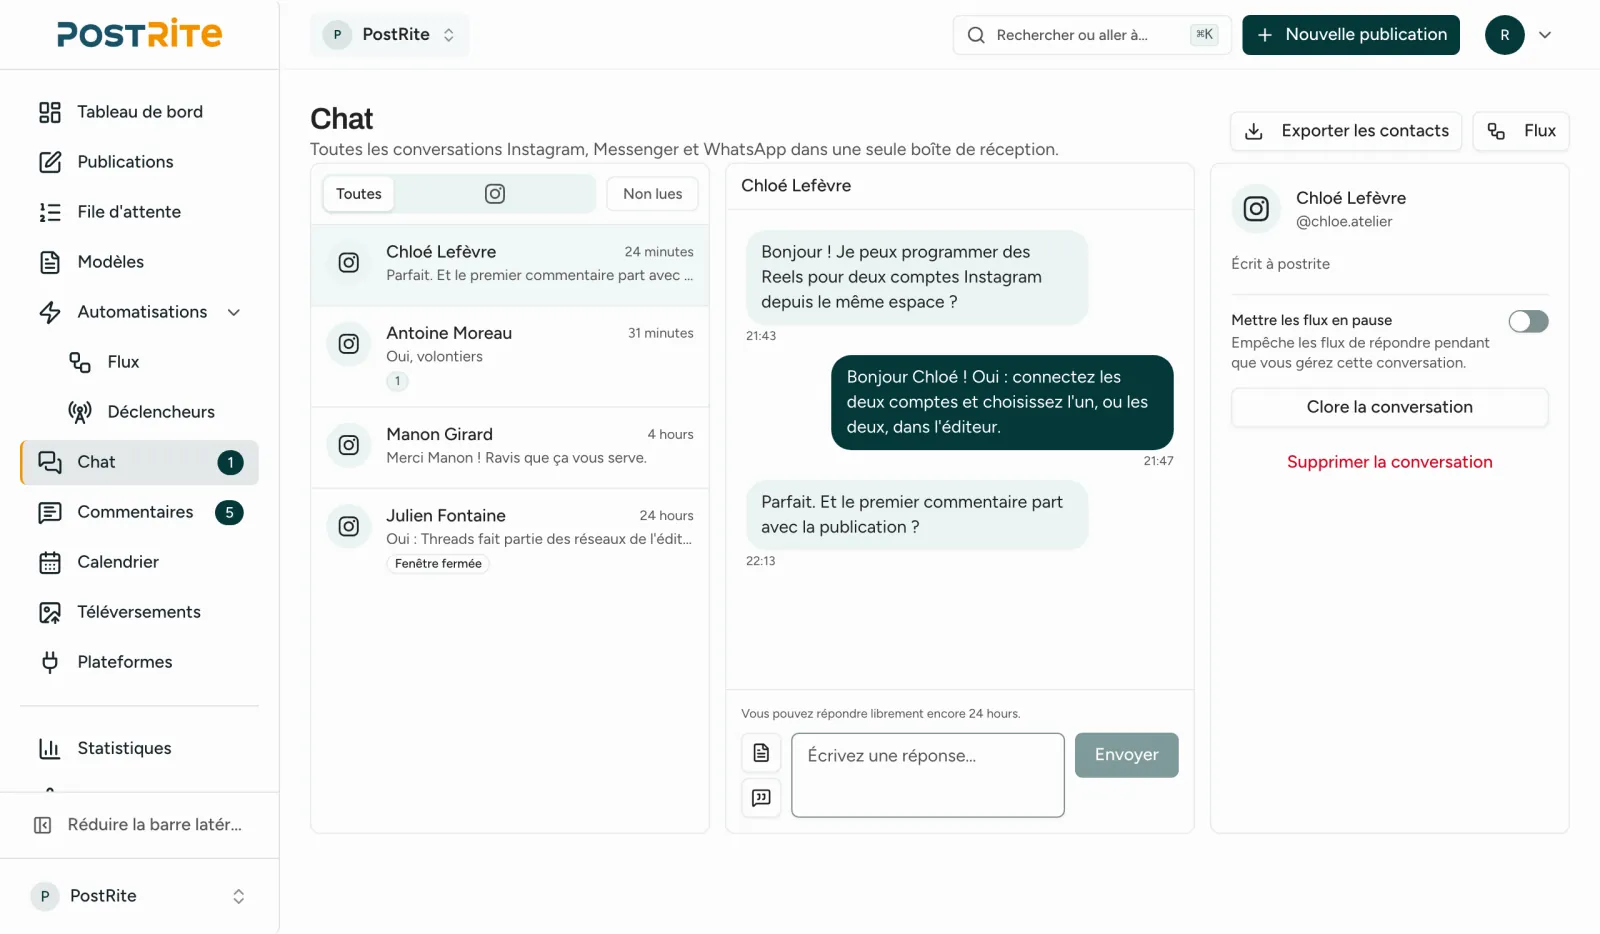Toggle Mettre les flux en pause

pyautogui.click(x=1528, y=321)
